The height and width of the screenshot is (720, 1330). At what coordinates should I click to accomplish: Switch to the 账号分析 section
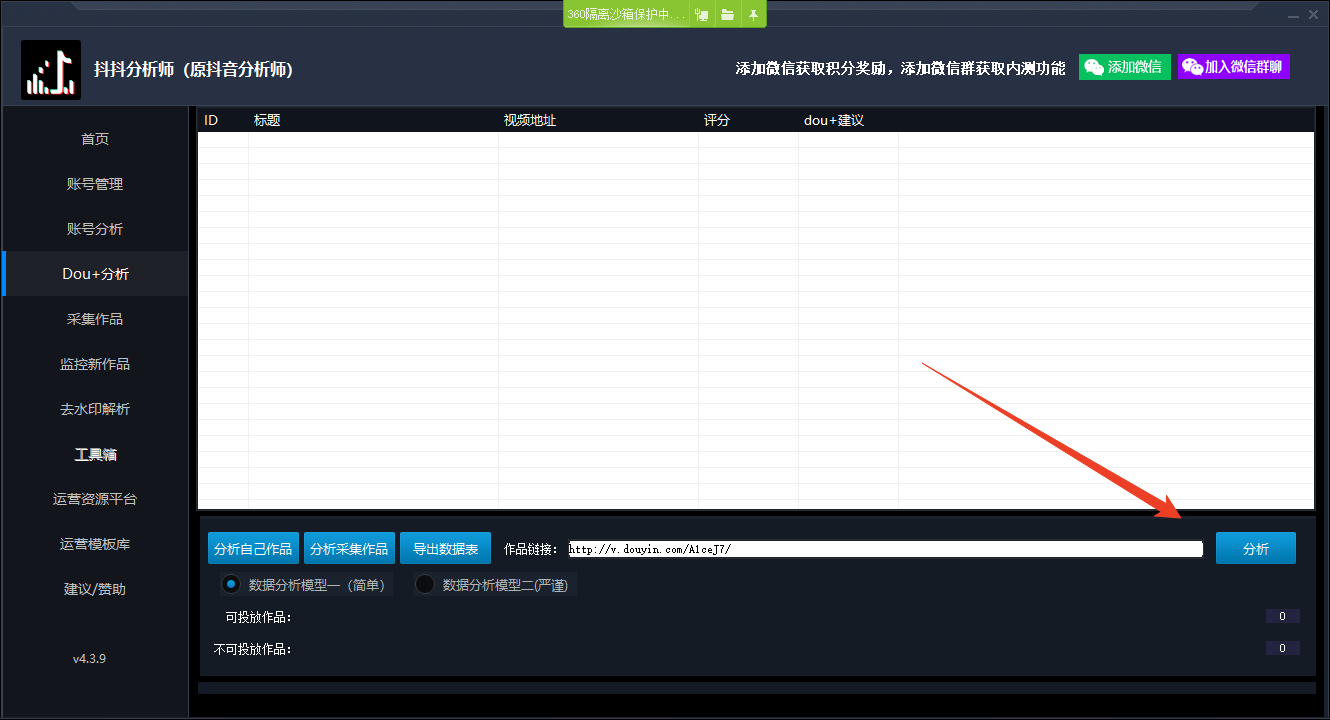pos(94,228)
